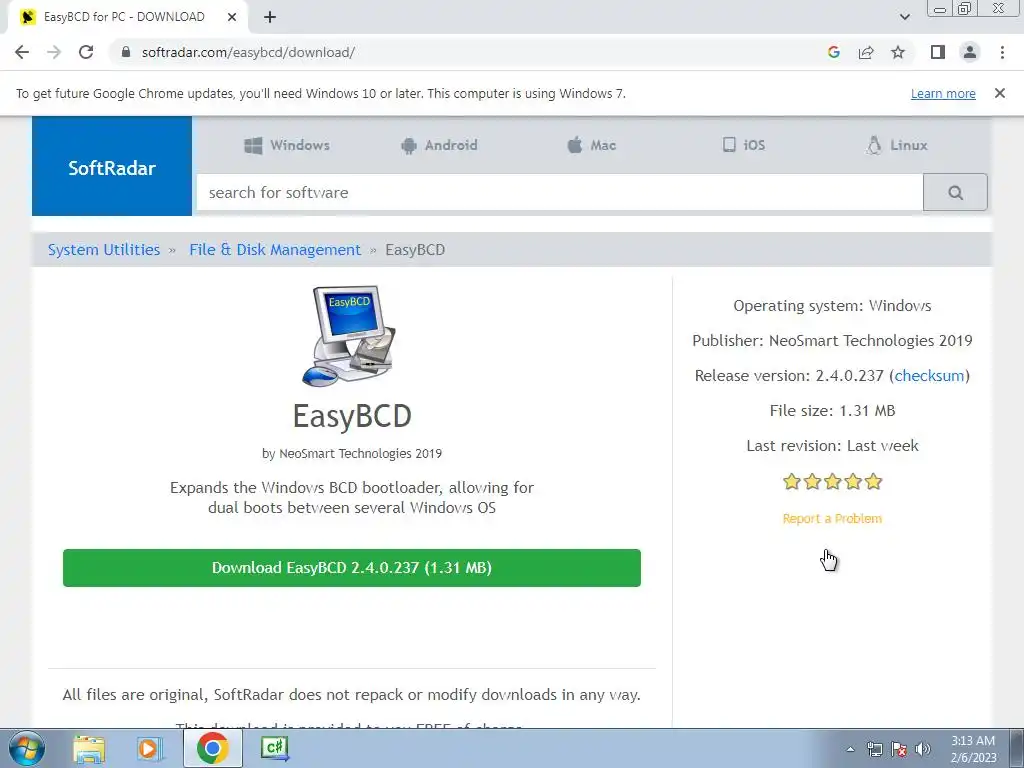1024x768 pixels.
Task: Click the browser forward arrow
Action: click(54, 52)
